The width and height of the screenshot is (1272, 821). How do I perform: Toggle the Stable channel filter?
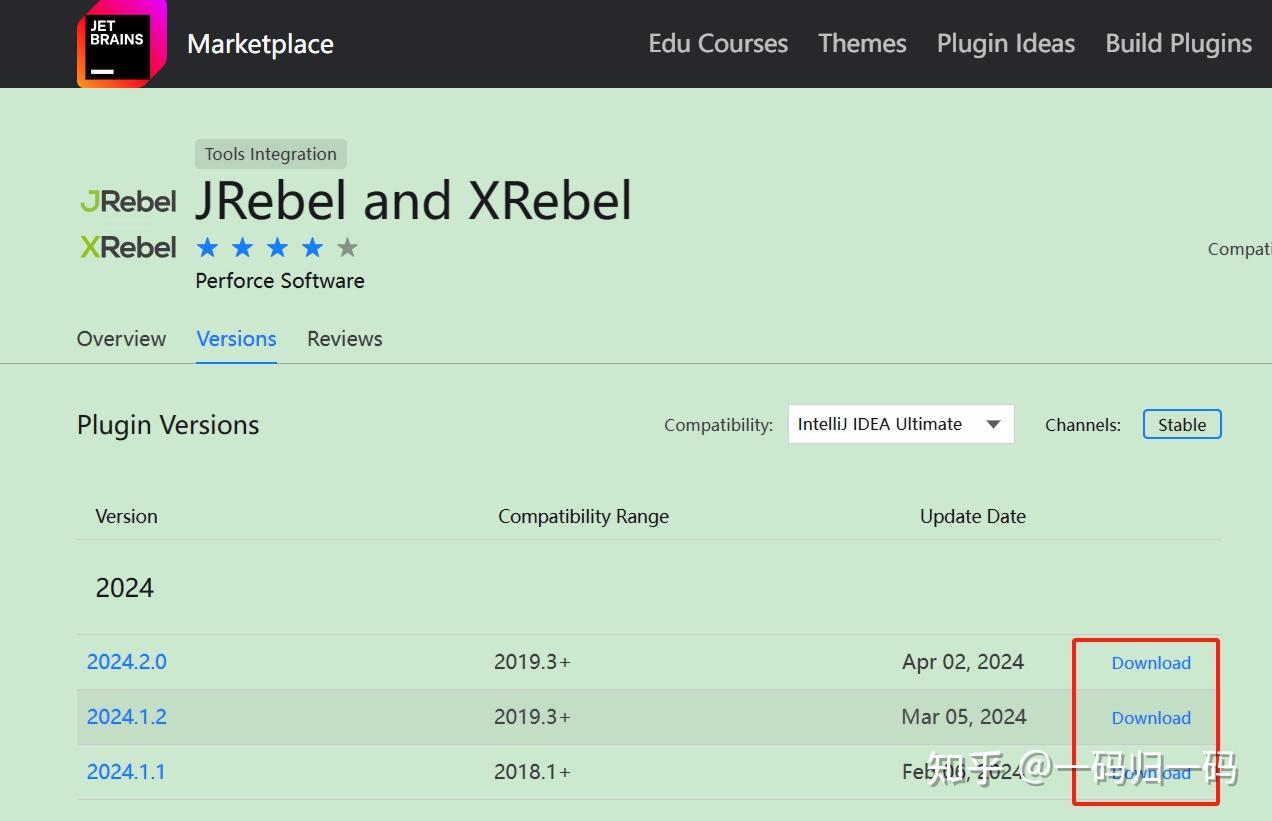coord(1181,424)
